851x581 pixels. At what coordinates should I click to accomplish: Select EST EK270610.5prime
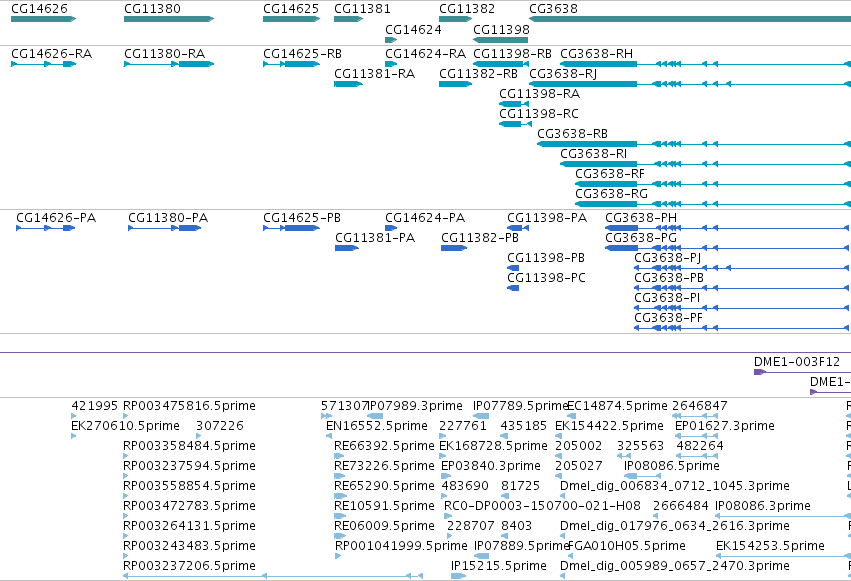coord(73,436)
